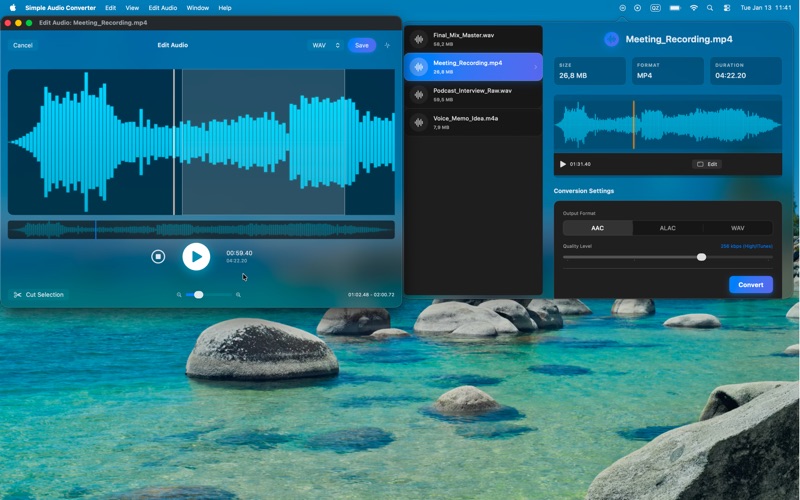The width and height of the screenshot is (800, 500).
Task: Select ALAC as the output format
Action: pos(667,228)
